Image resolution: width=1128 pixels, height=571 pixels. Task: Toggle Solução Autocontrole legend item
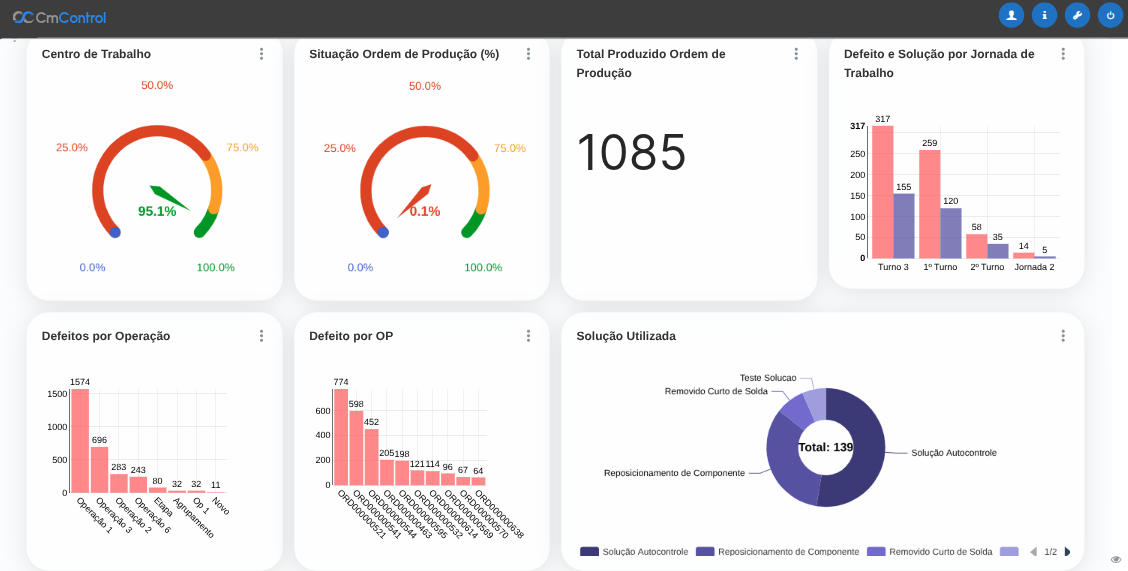pyautogui.click(x=634, y=552)
